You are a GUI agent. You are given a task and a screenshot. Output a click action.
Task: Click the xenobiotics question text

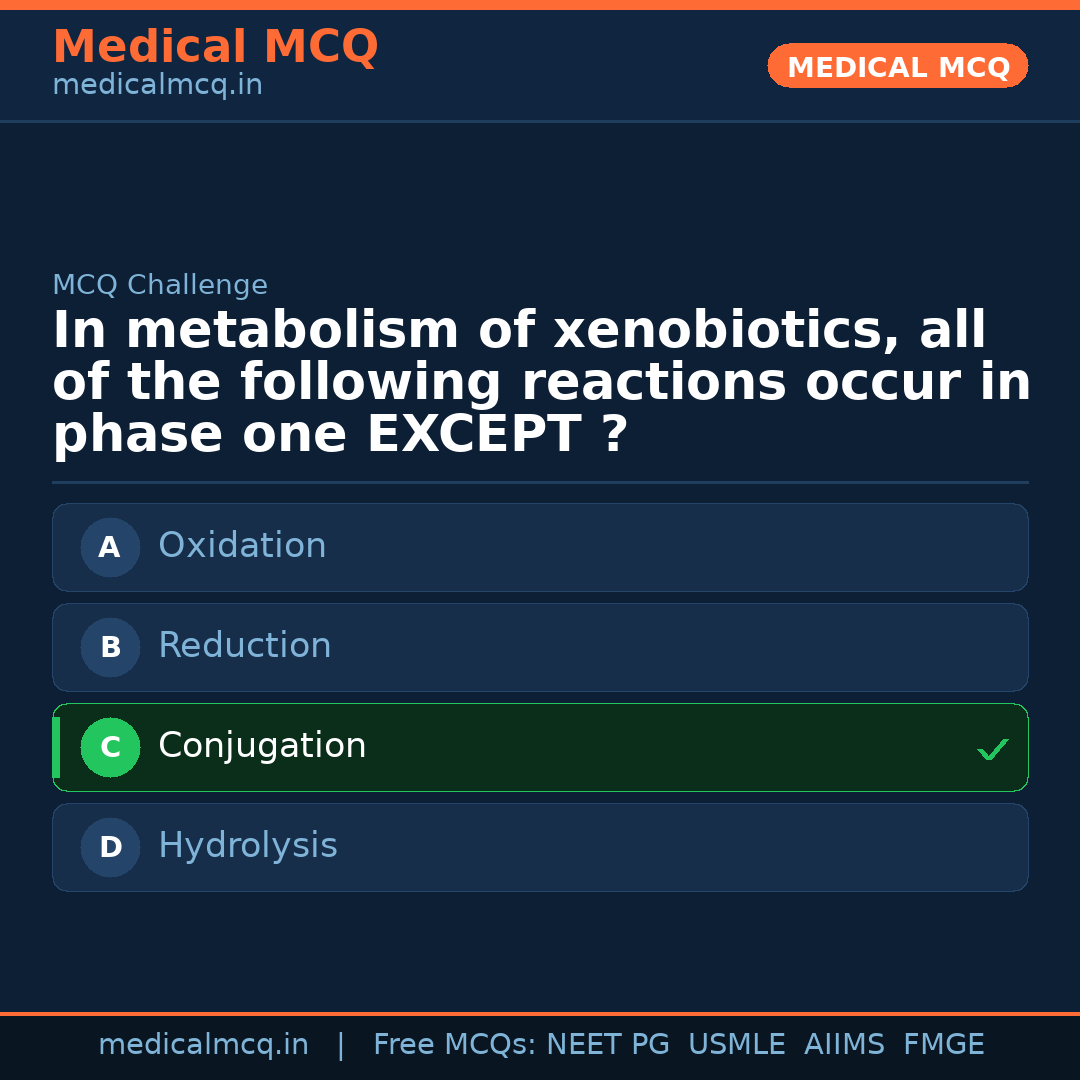[540, 383]
